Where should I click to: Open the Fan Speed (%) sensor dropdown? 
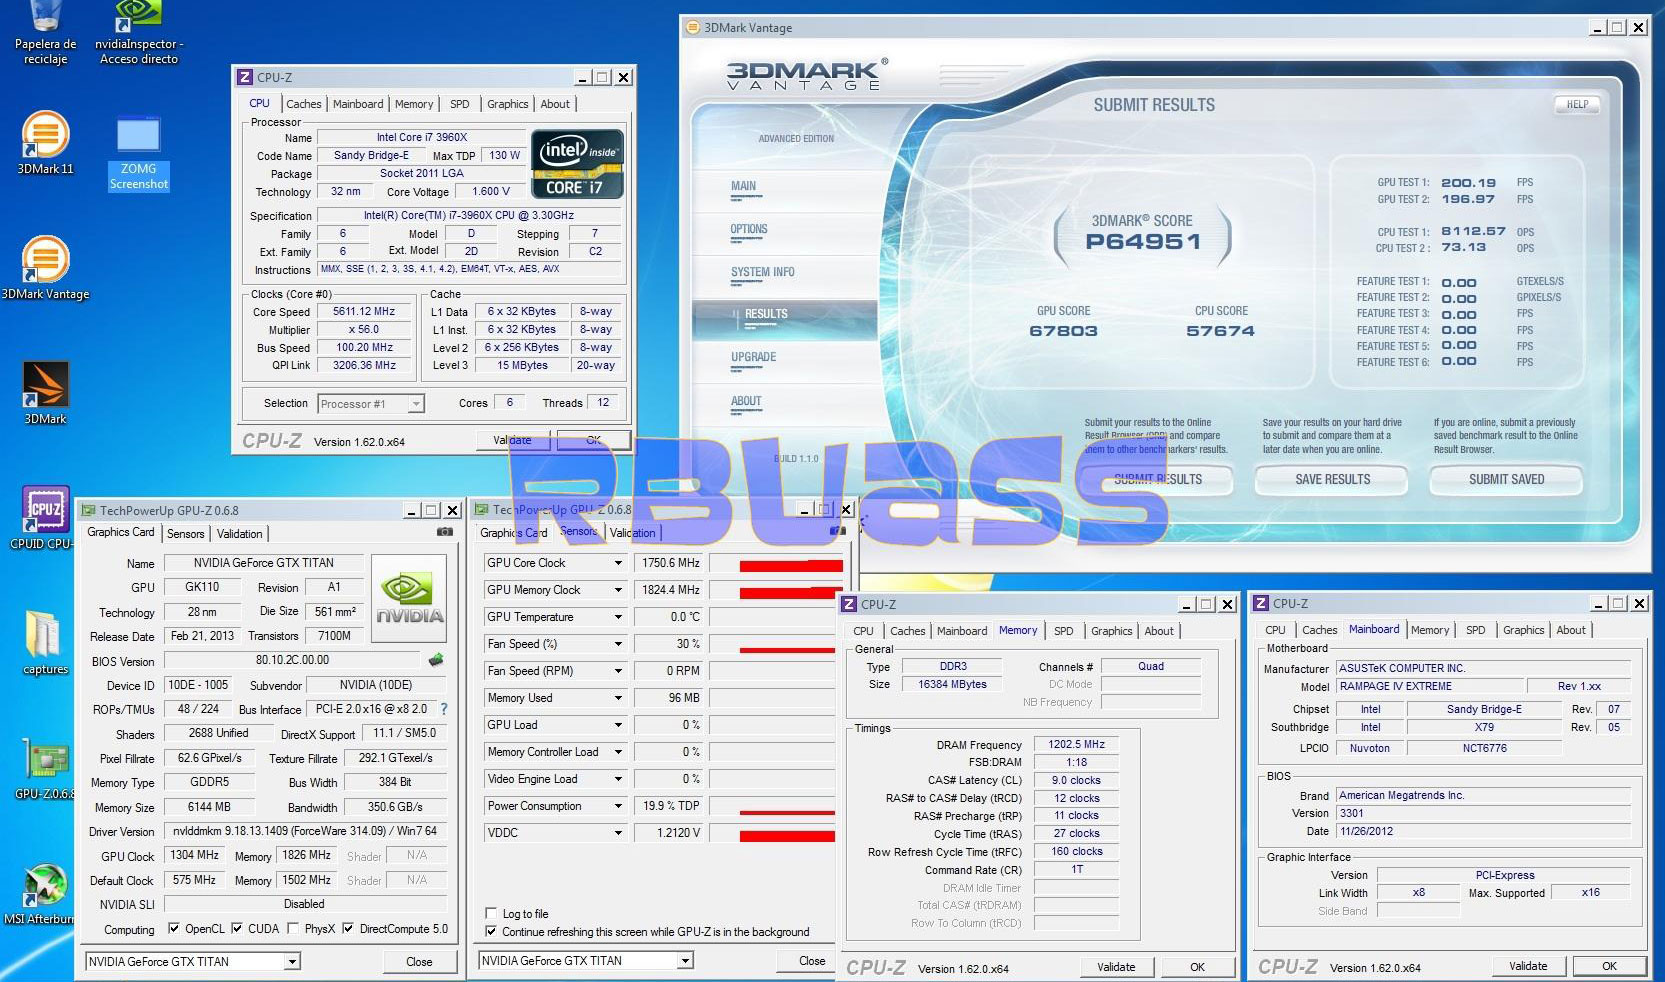tap(618, 644)
